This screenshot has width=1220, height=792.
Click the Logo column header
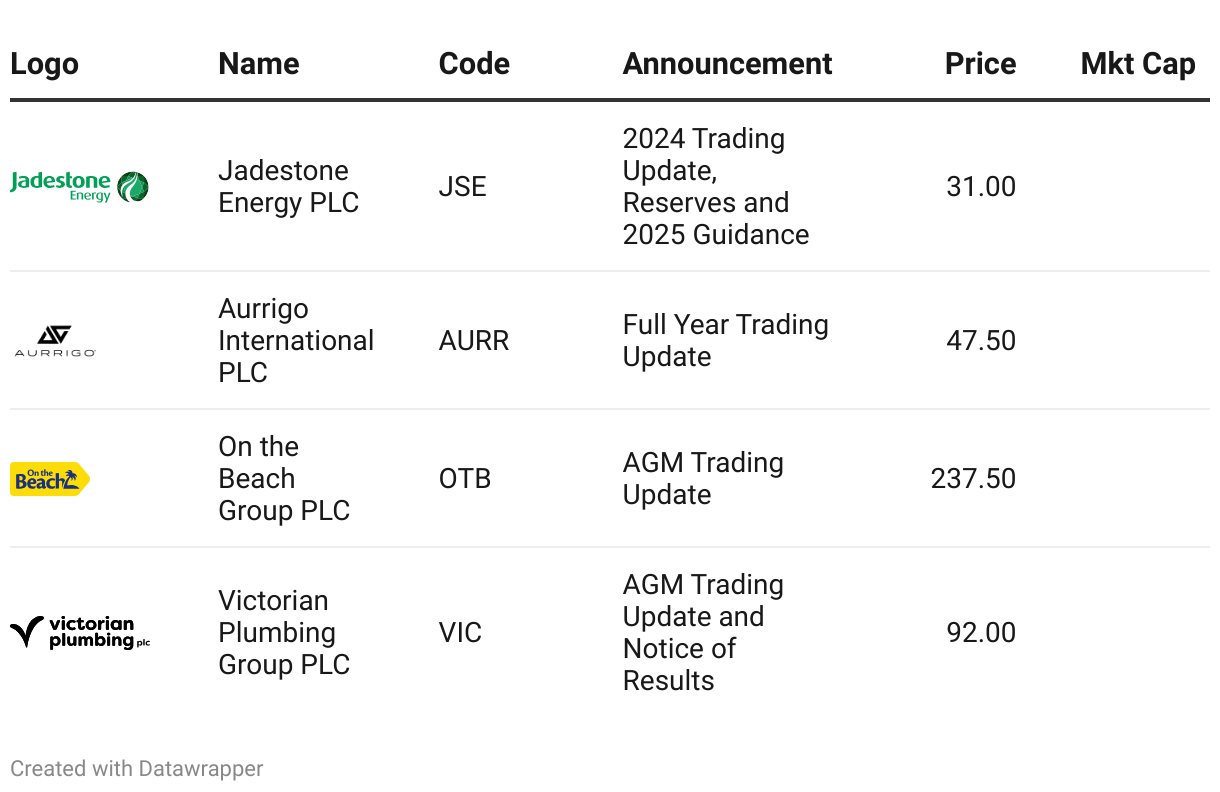coord(44,64)
